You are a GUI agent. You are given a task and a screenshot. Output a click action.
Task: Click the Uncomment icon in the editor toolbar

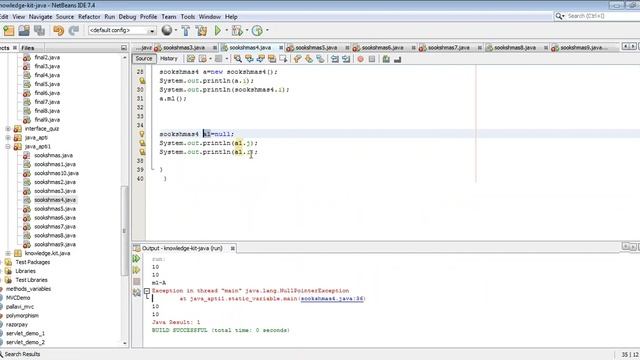[x=398, y=59]
